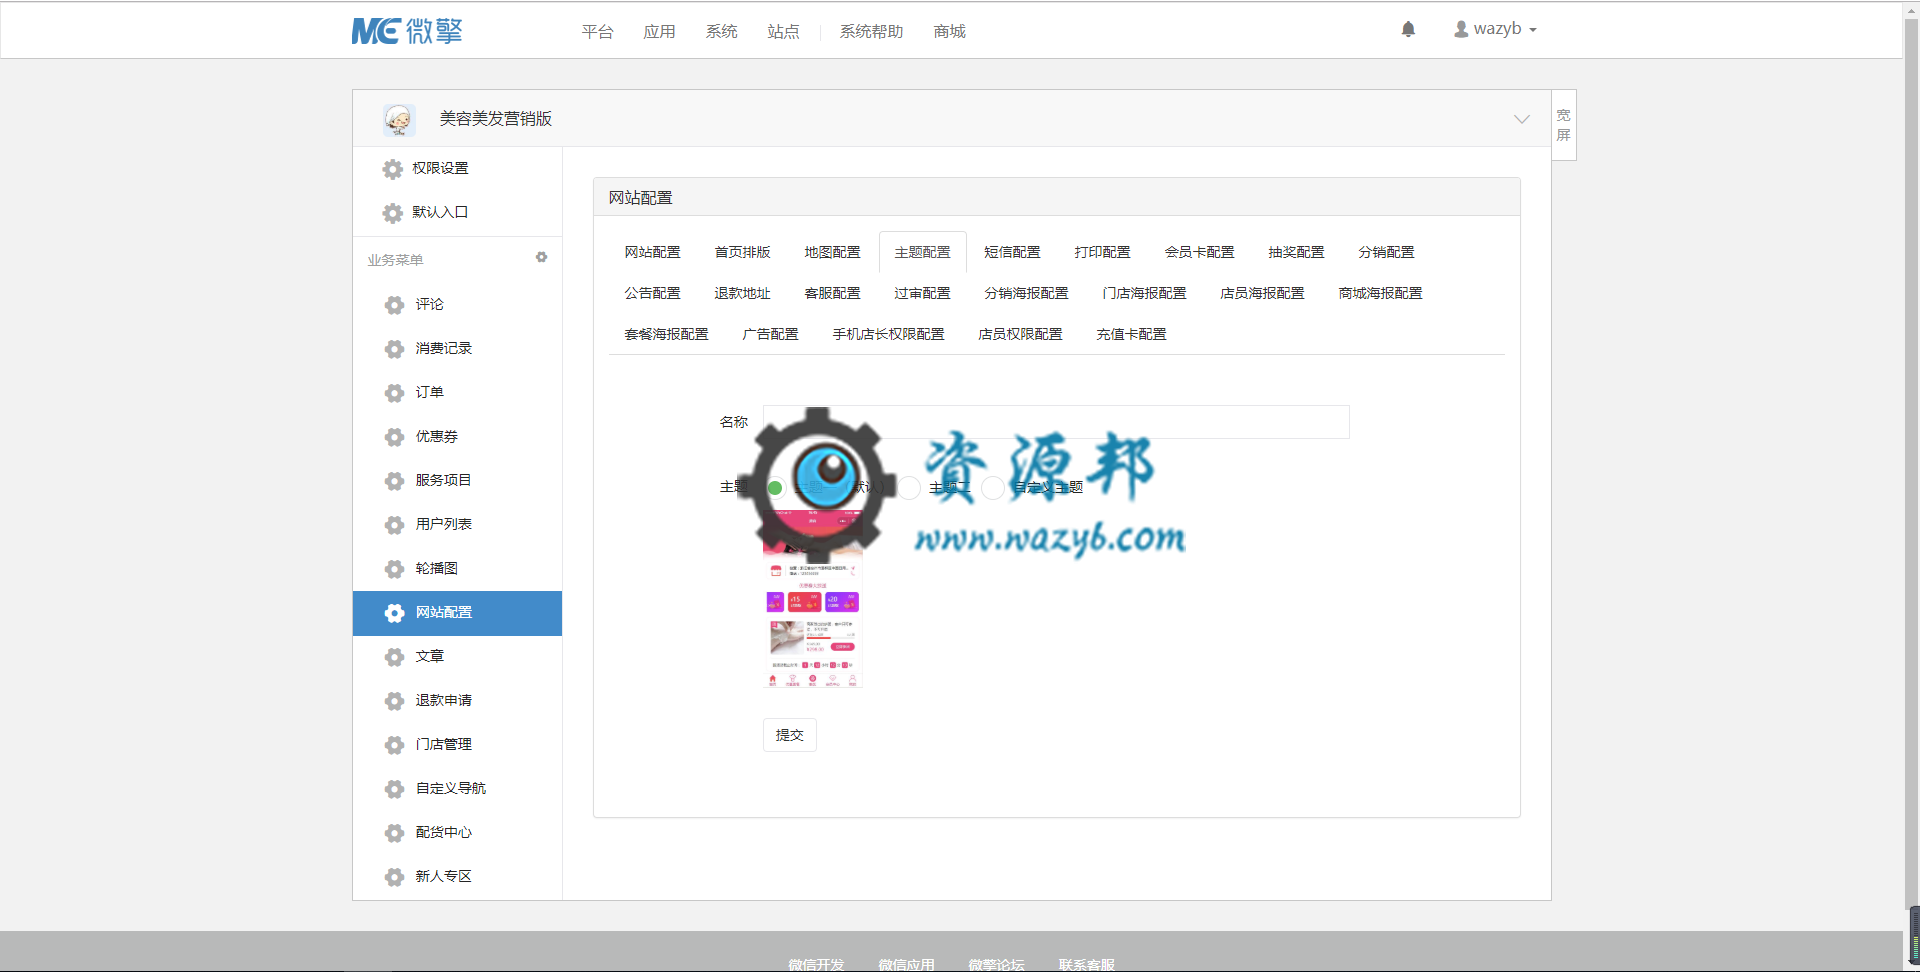The image size is (1920, 972).
Task: Select the 自定义主题 radio button
Action: click(x=993, y=488)
